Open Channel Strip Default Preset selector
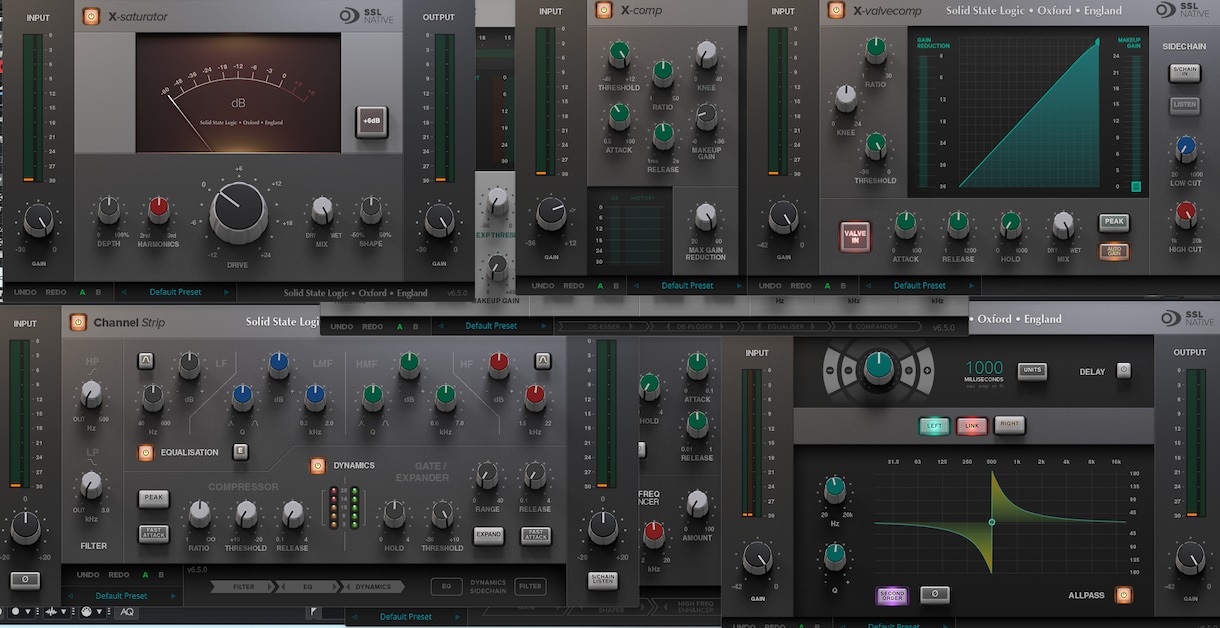The height and width of the screenshot is (628, 1220). click(x=121, y=596)
